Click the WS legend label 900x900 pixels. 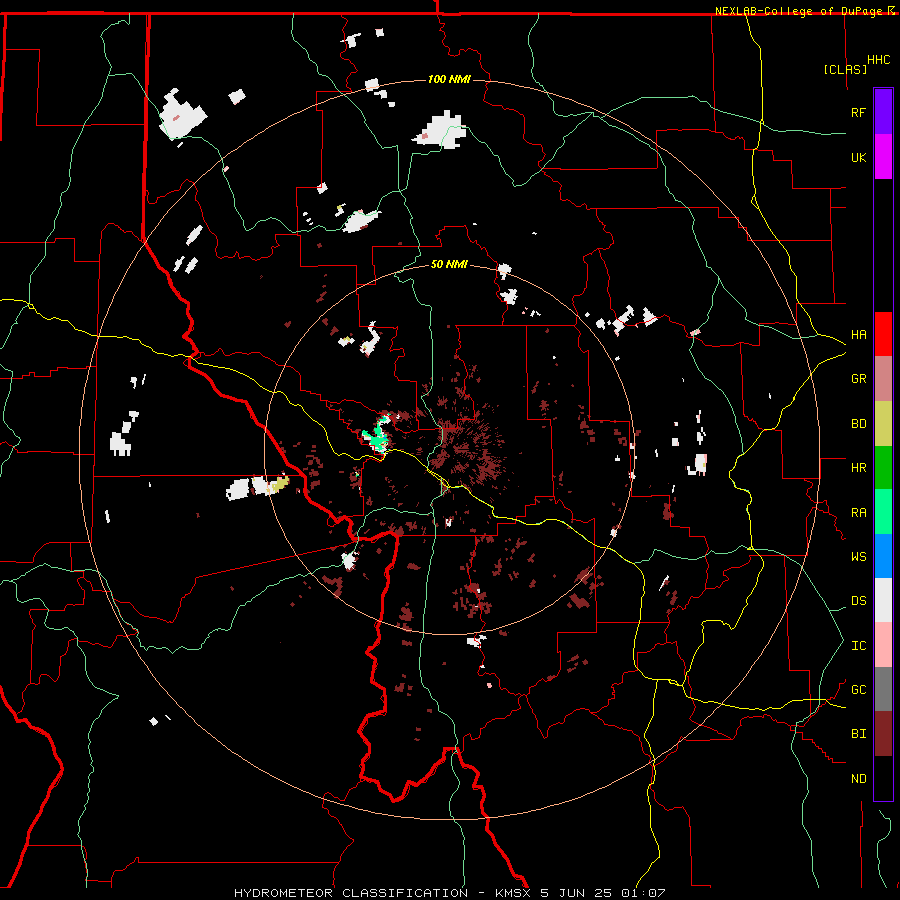click(858, 557)
